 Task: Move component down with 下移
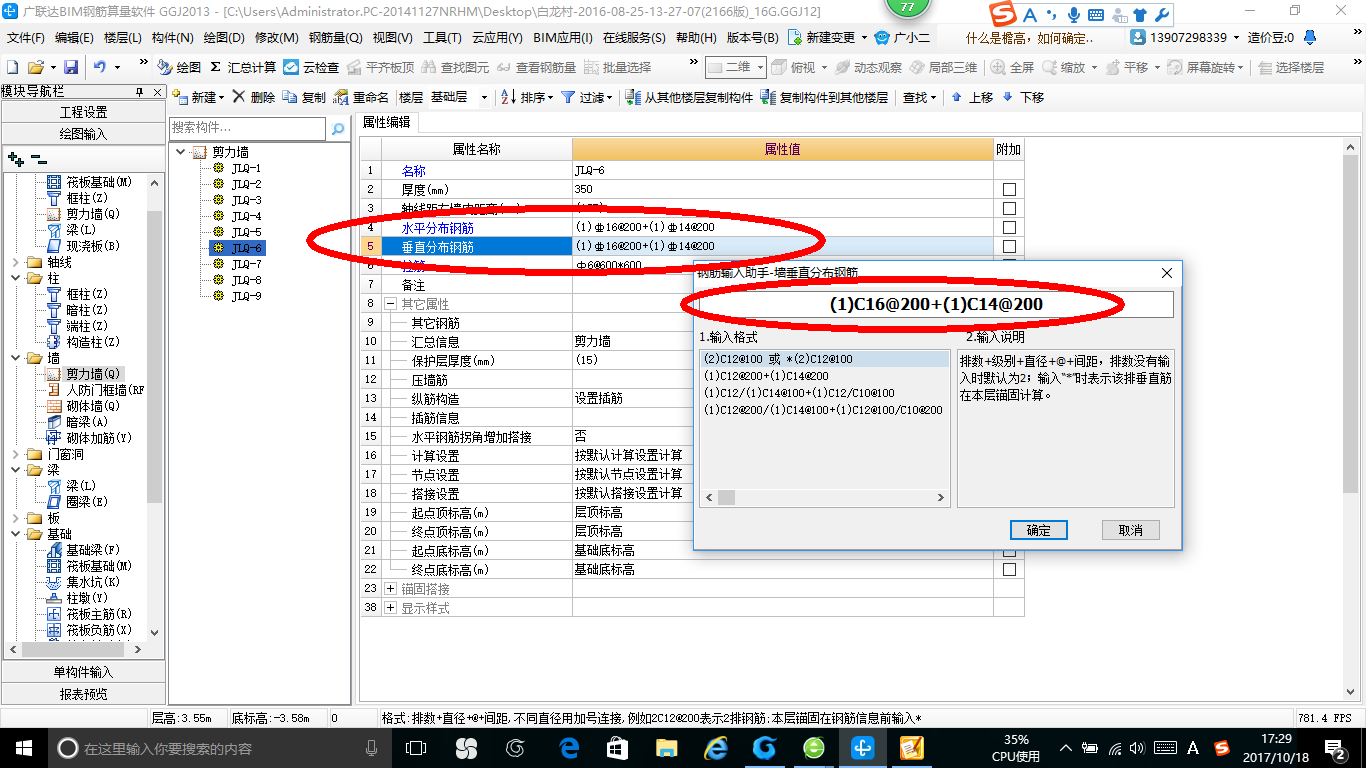point(1023,97)
